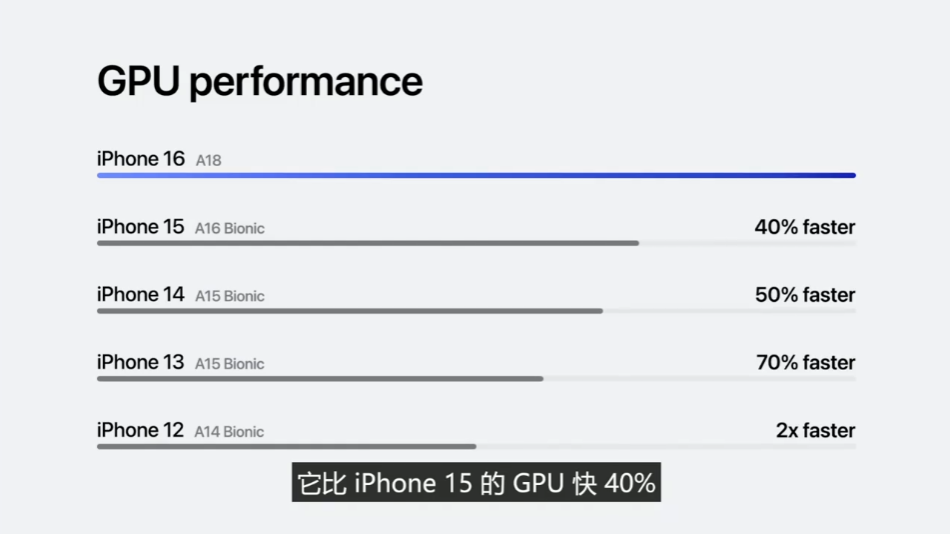Click the Chinese subtitle caption
950x534 pixels.
476,484
